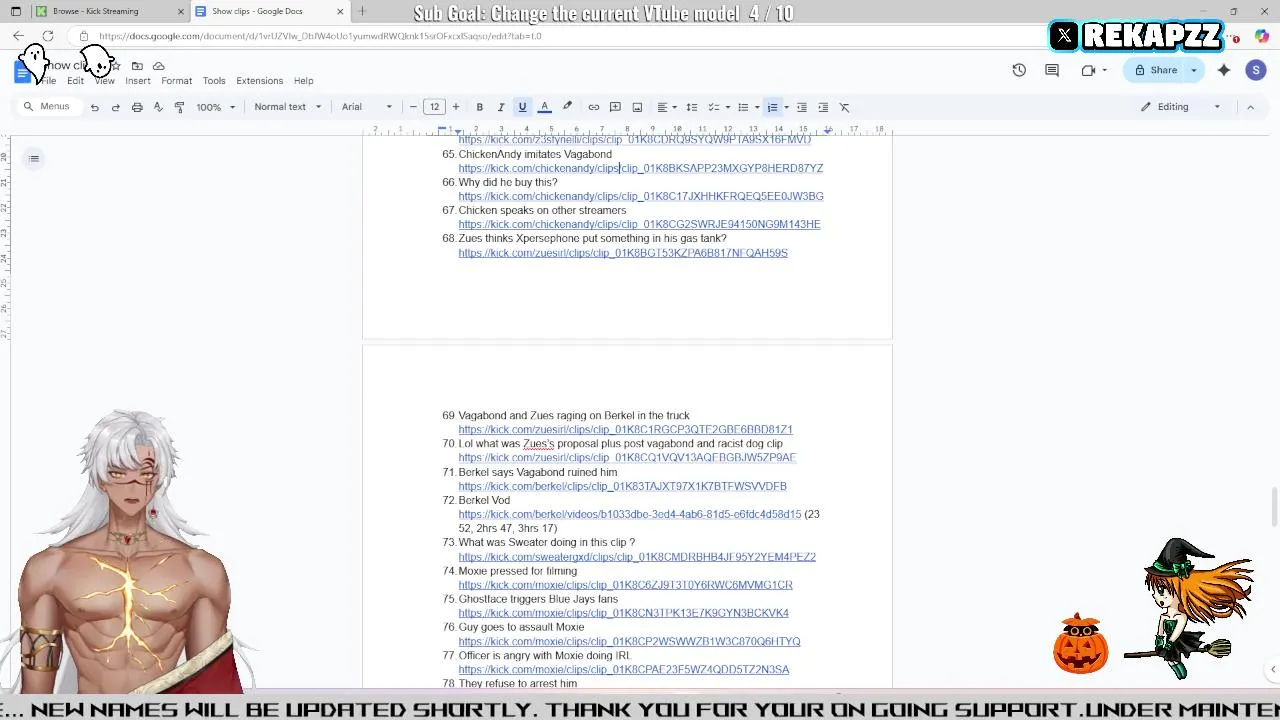This screenshot has width=1280, height=720.
Task: Check document cloud save status icon
Action: click(x=158, y=66)
